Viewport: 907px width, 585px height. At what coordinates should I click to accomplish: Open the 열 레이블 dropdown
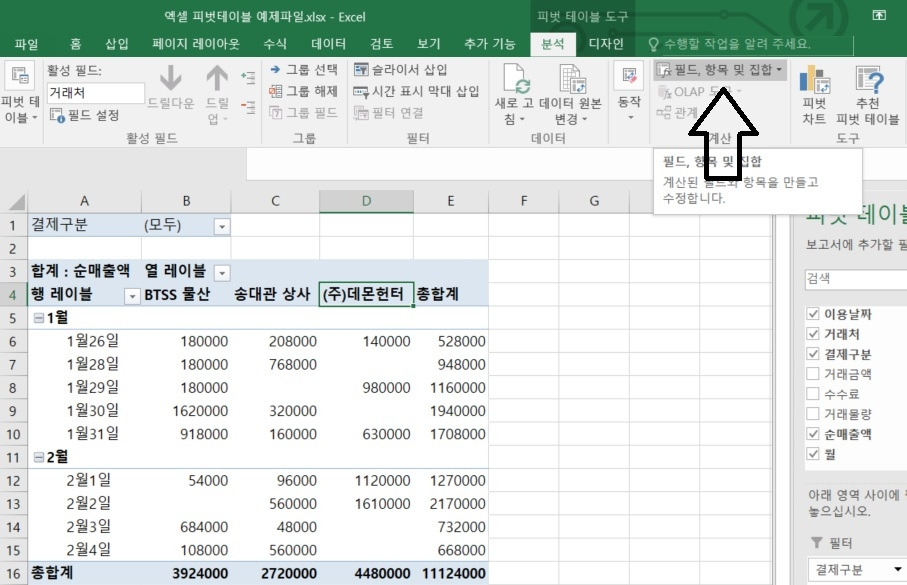coord(224,272)
